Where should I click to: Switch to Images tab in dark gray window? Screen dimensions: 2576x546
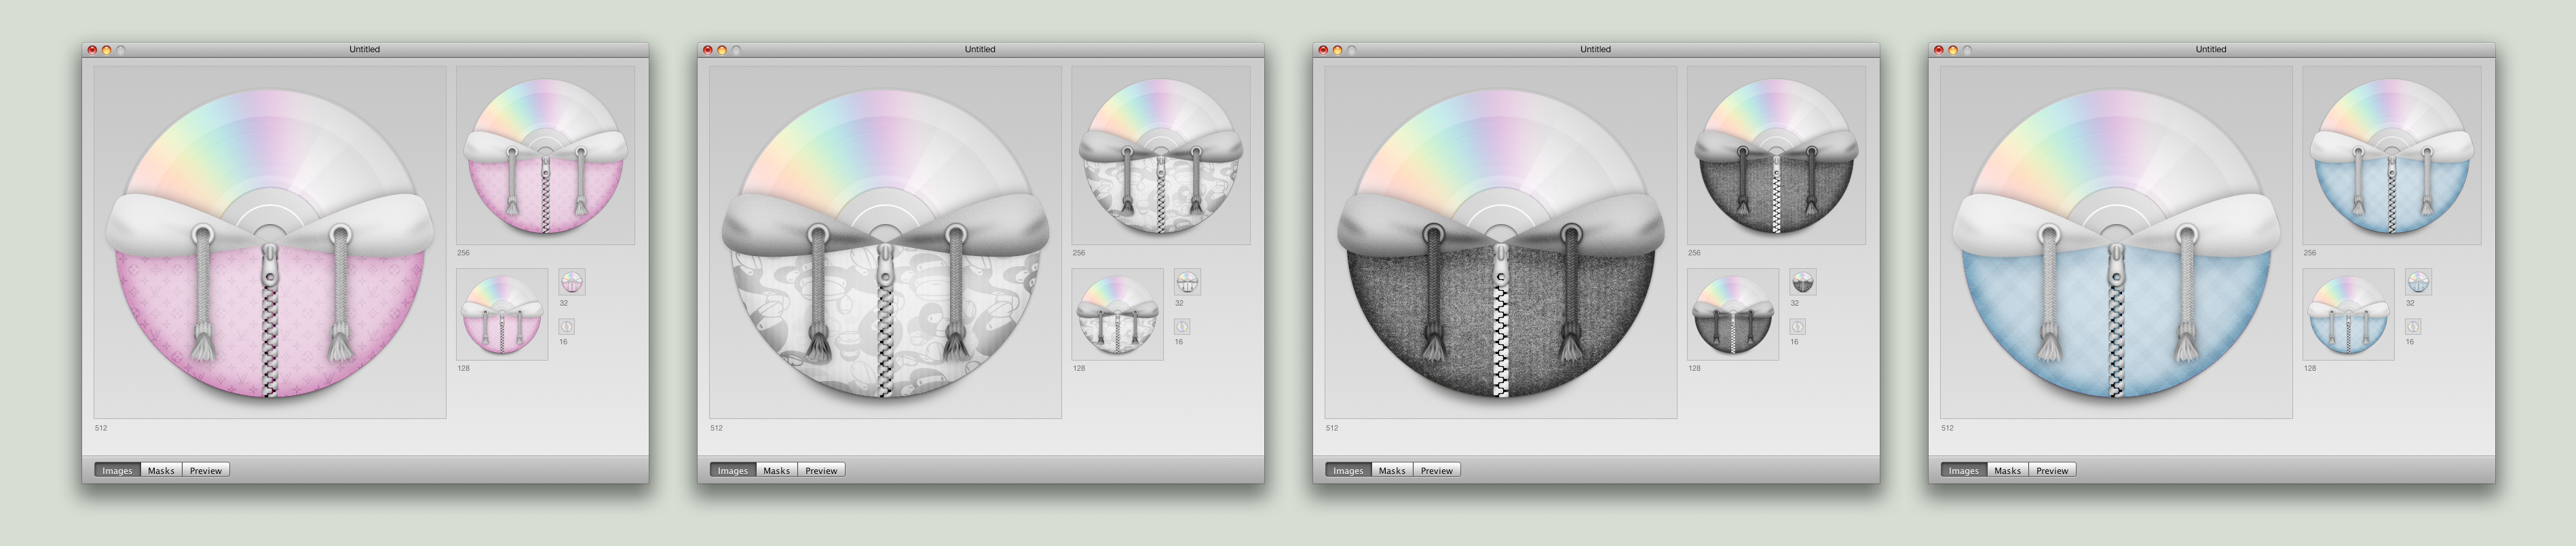1348,470
